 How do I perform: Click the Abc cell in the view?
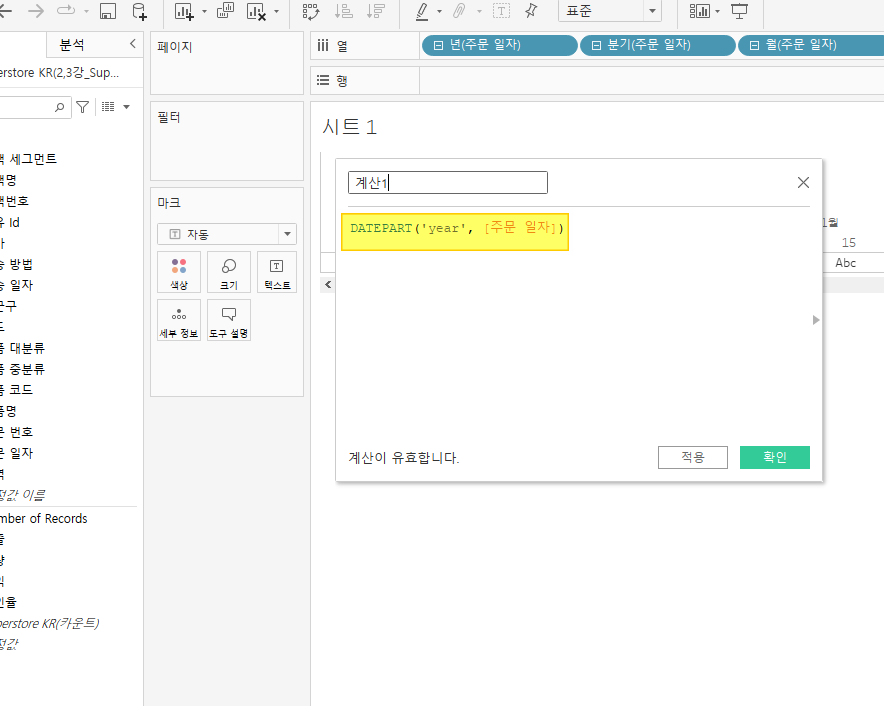[845, 263]
